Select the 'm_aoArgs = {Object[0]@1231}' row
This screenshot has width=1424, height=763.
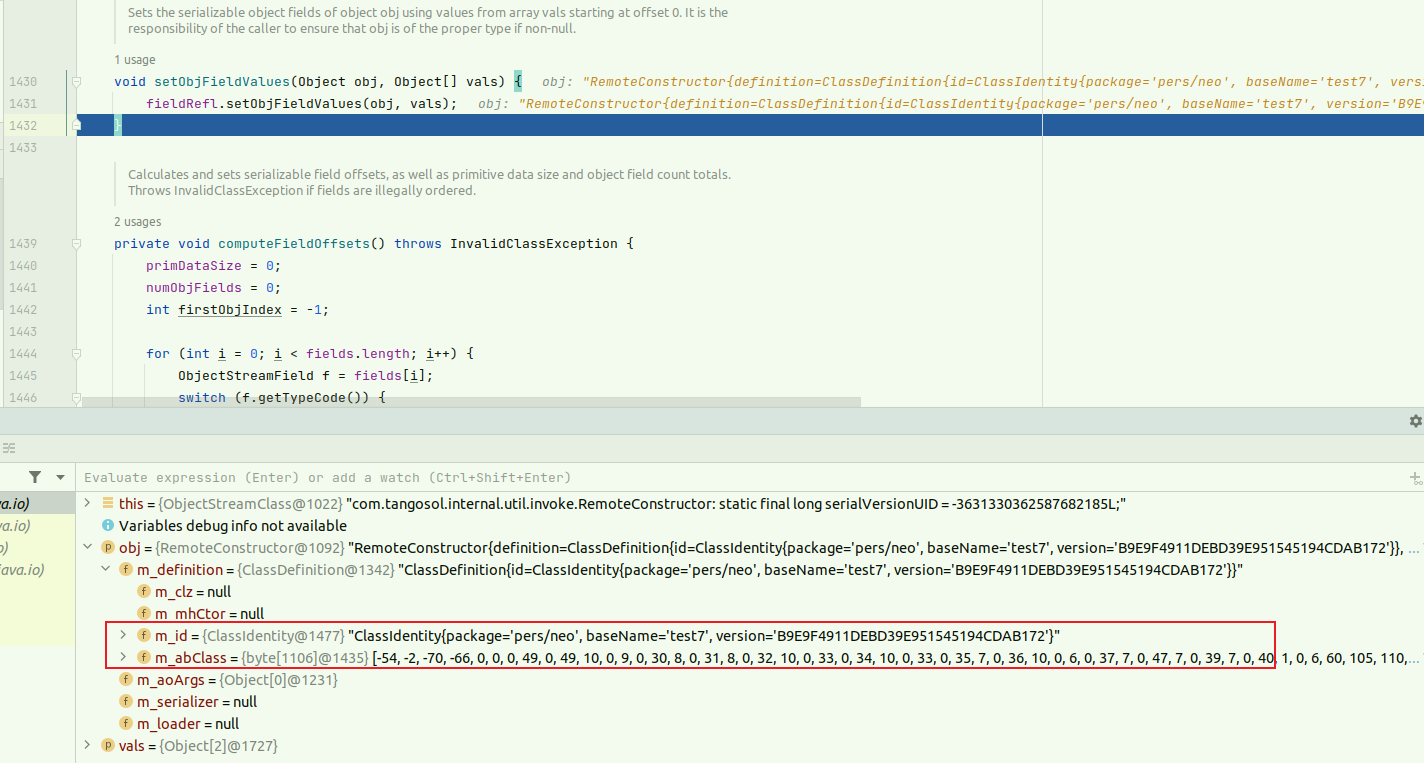point(750,679)
